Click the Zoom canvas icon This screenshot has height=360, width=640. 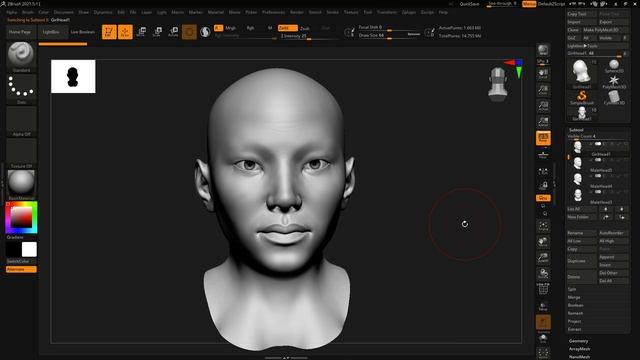point(543,90)
